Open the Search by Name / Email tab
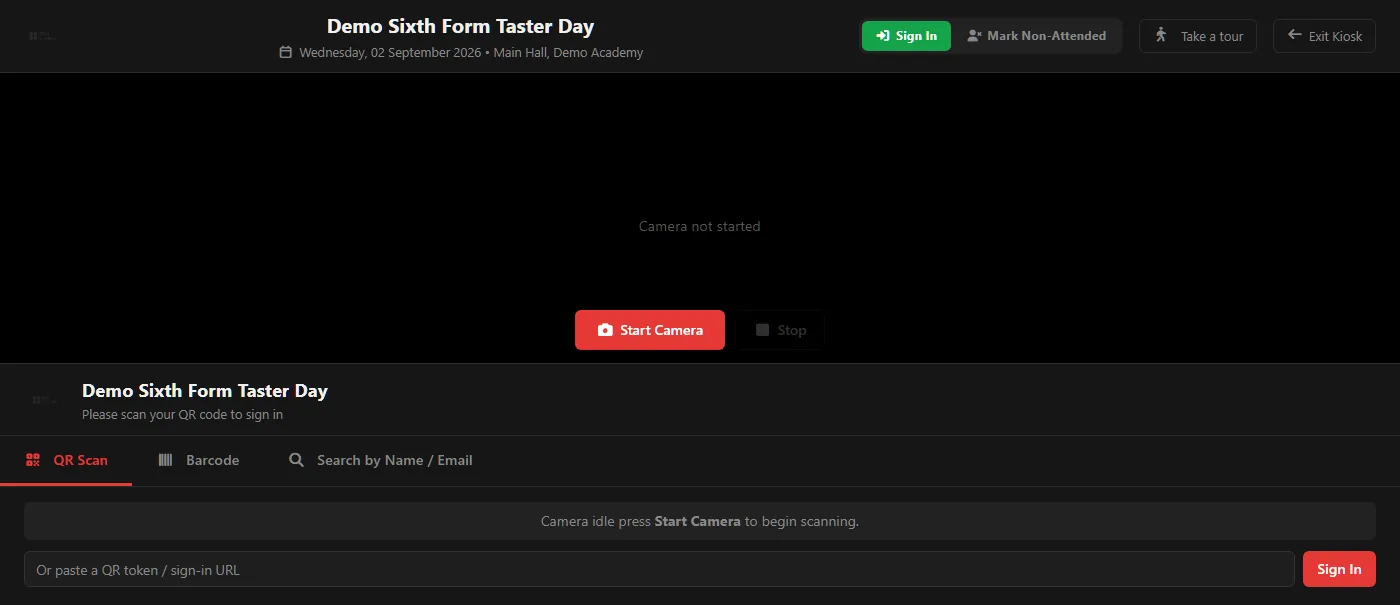The width and height of the screenshot is (1400, 605). click(380, 461)
